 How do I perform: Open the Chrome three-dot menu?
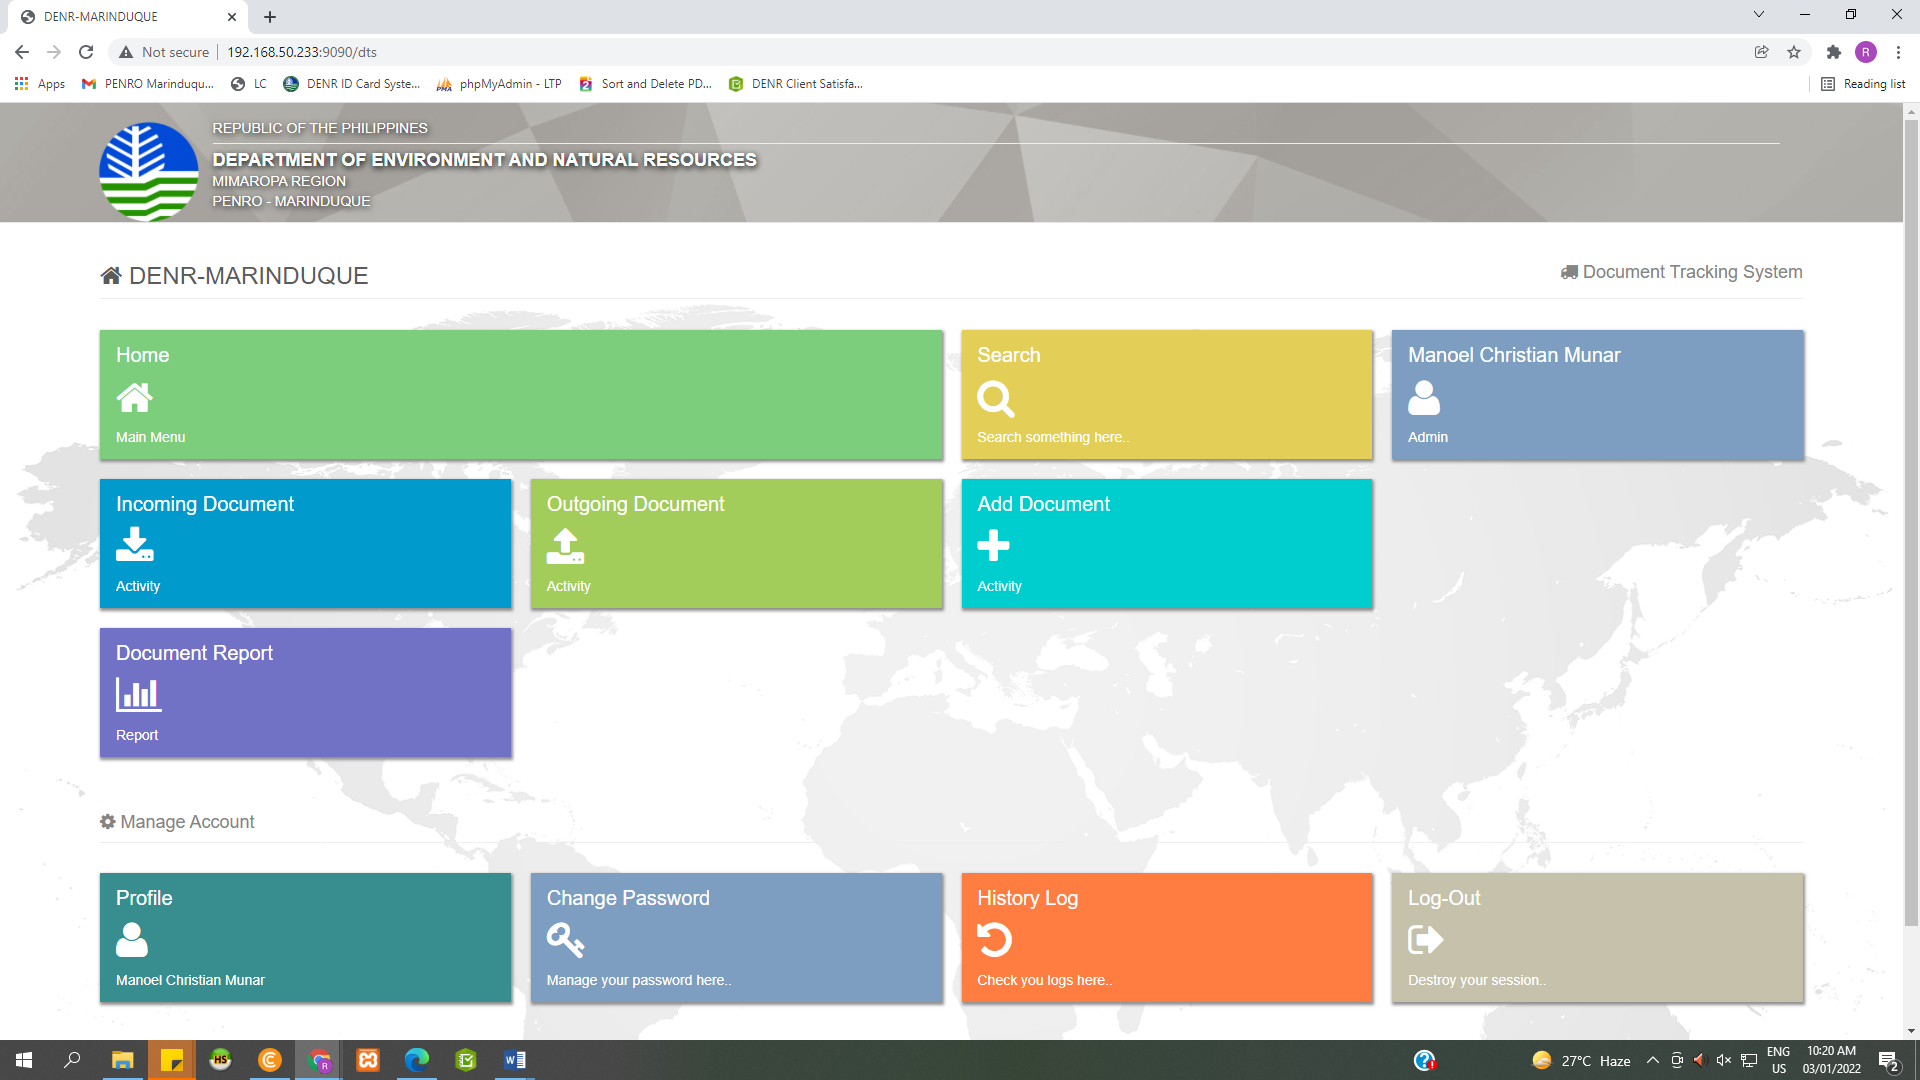(x=1898, y=52)
